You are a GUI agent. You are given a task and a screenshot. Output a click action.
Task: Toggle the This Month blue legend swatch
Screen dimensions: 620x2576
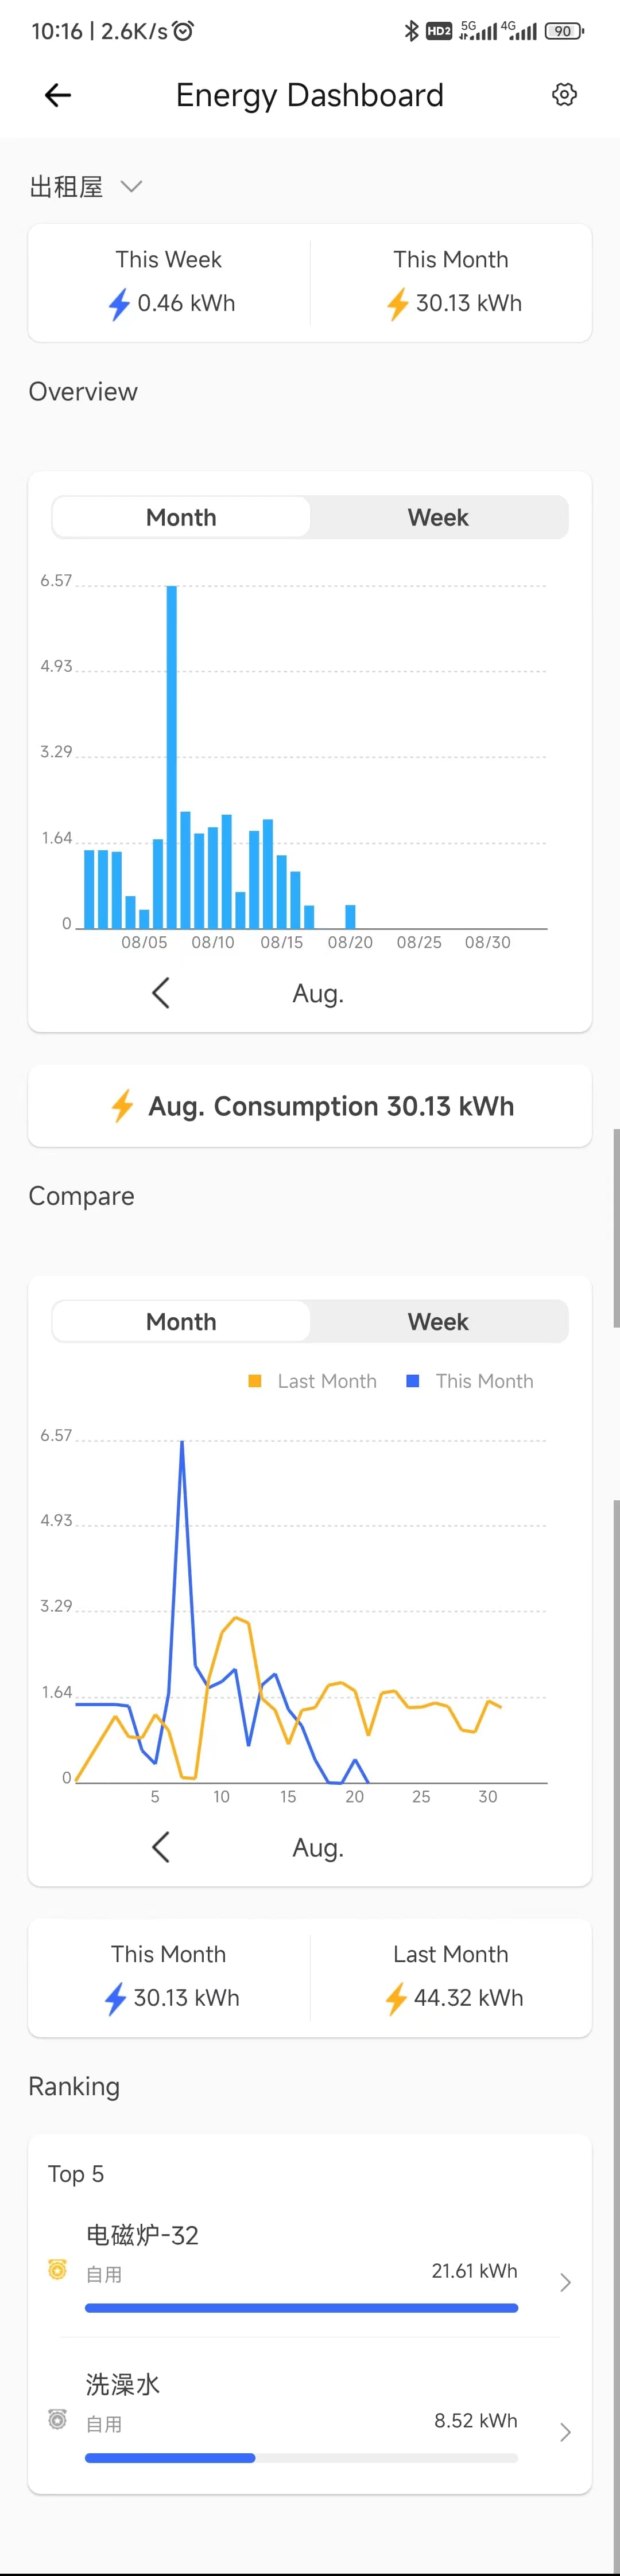click(412, 1381)
